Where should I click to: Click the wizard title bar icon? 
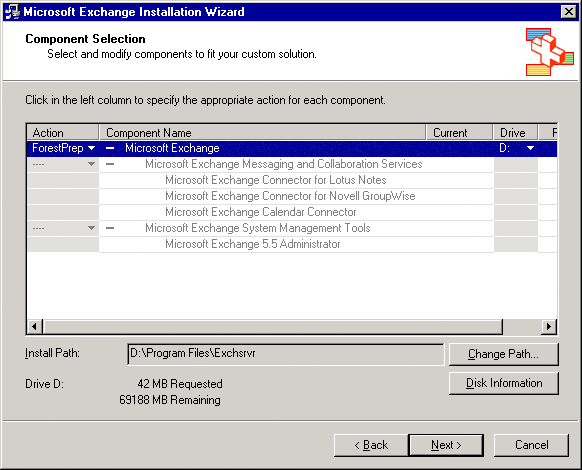click(x=12, y=12)
